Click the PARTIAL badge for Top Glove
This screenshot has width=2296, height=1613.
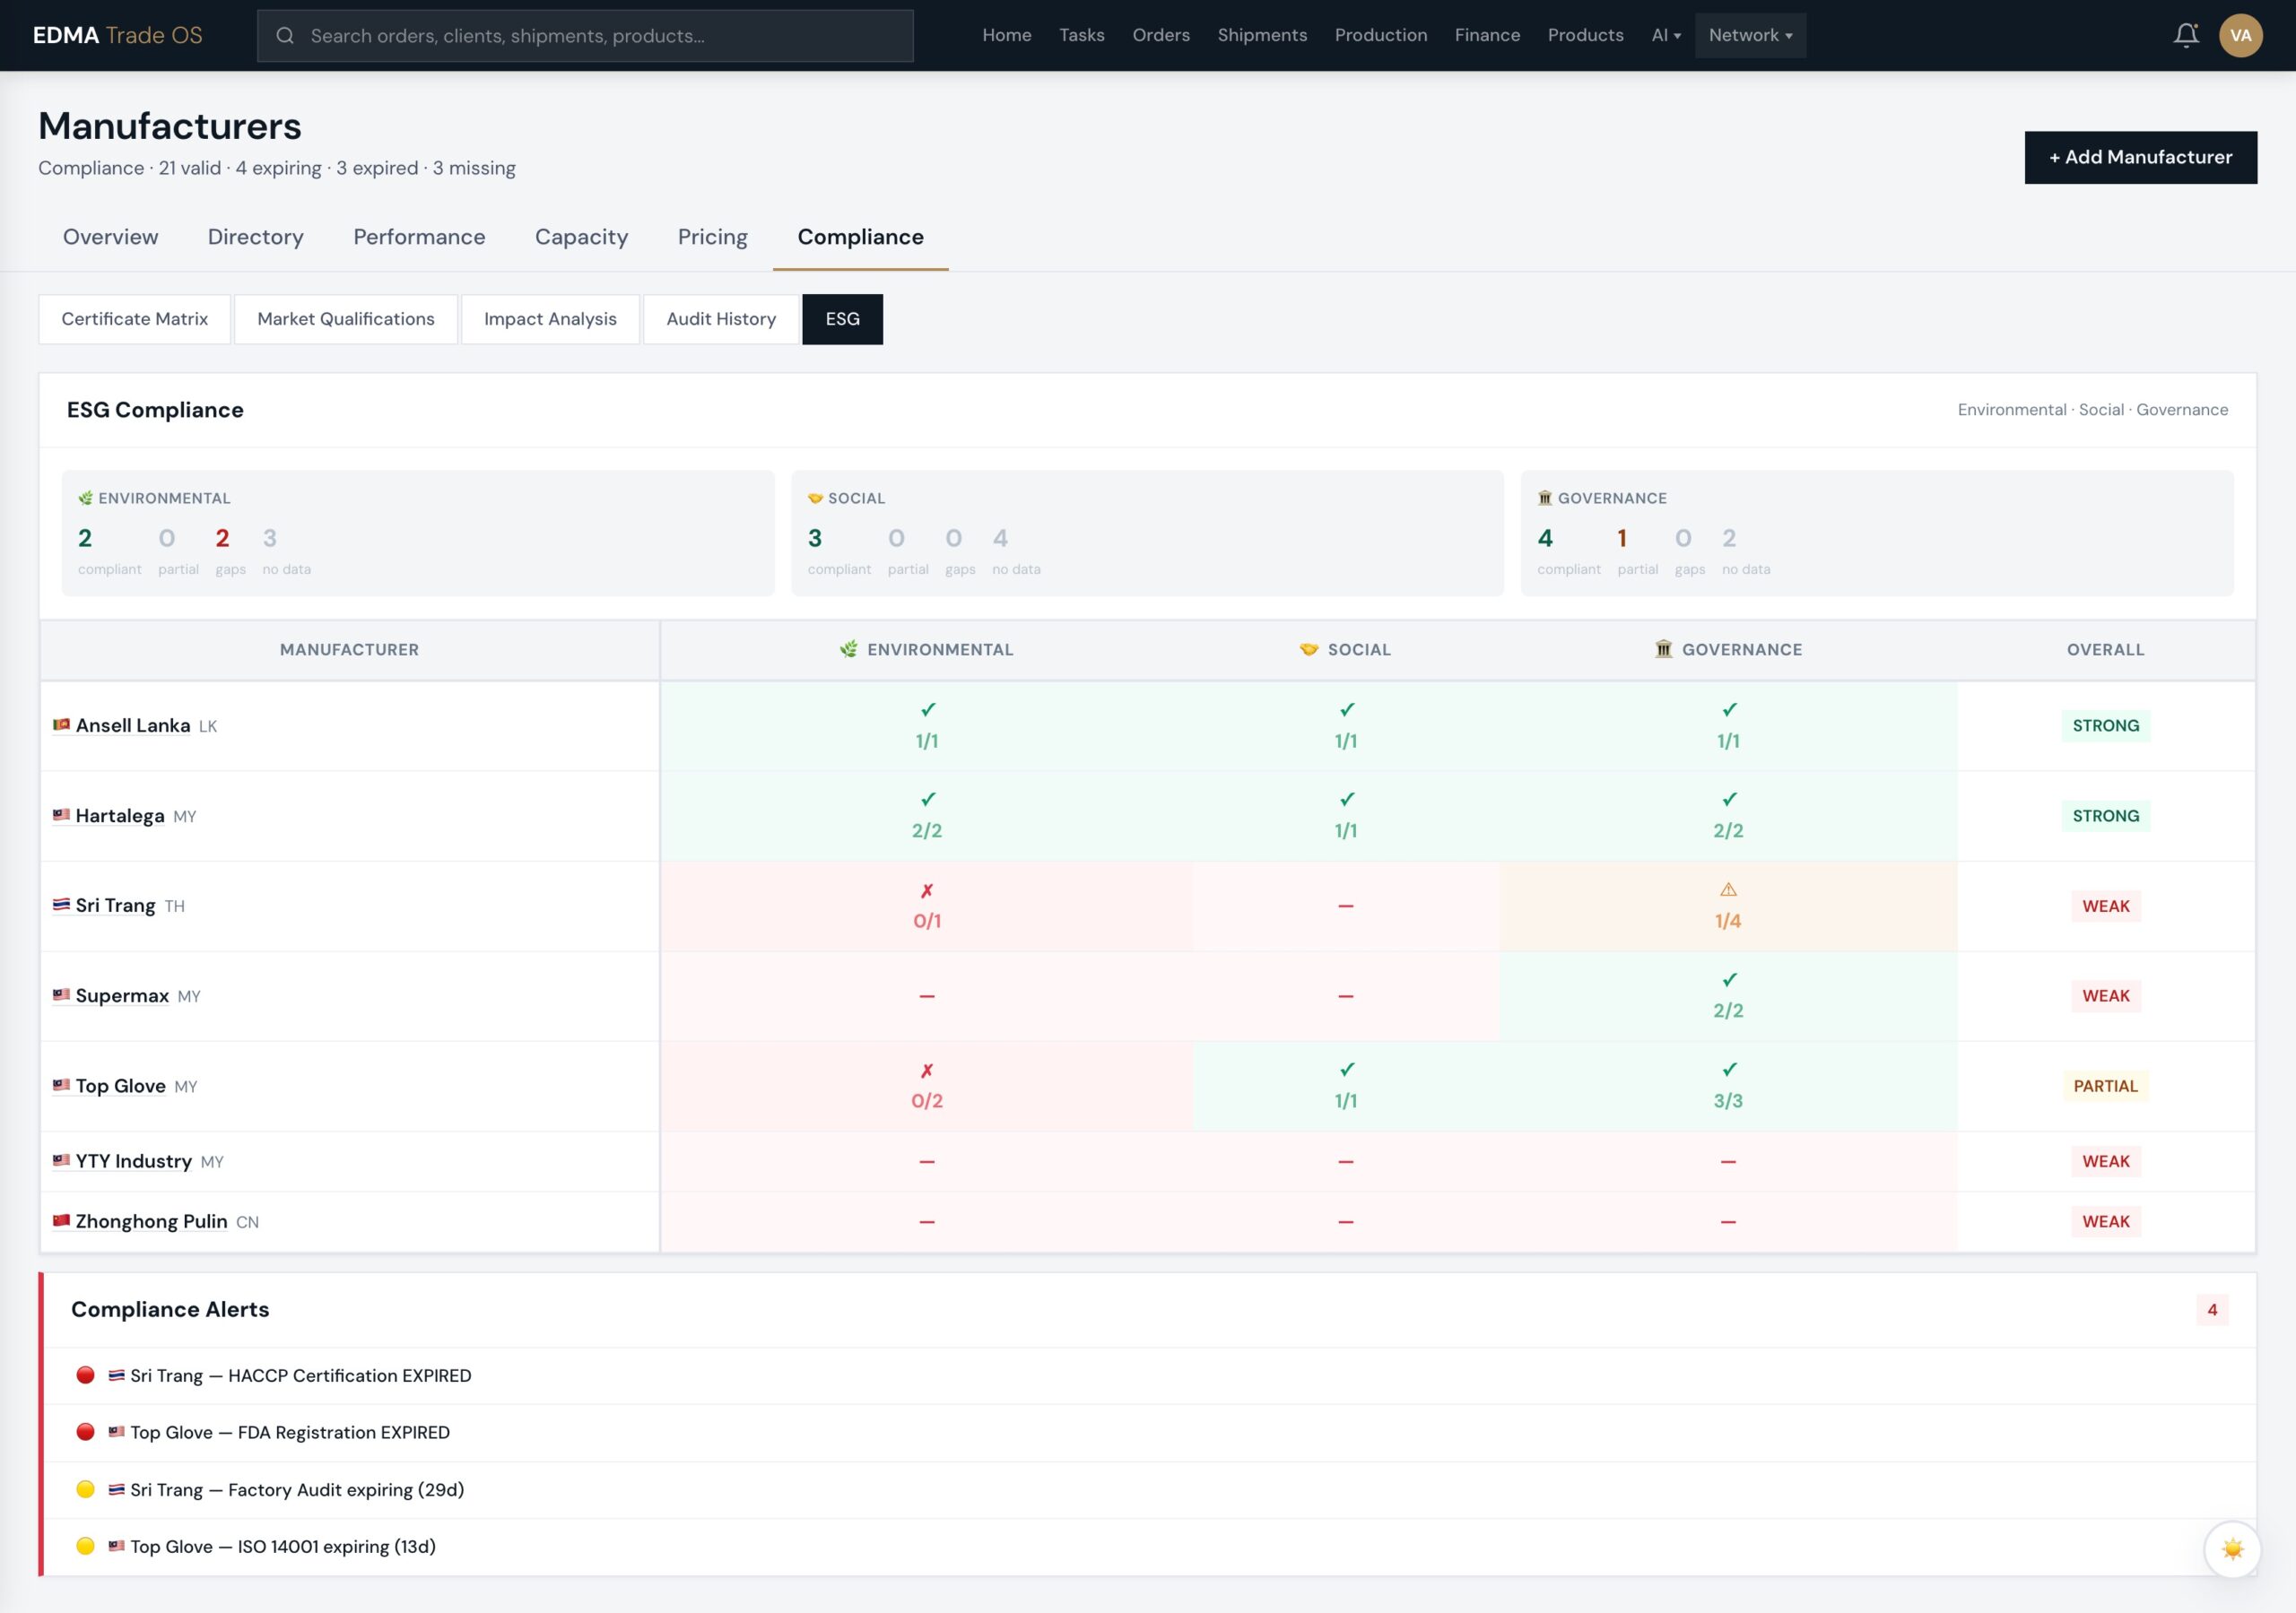tap(2105, 1086)
